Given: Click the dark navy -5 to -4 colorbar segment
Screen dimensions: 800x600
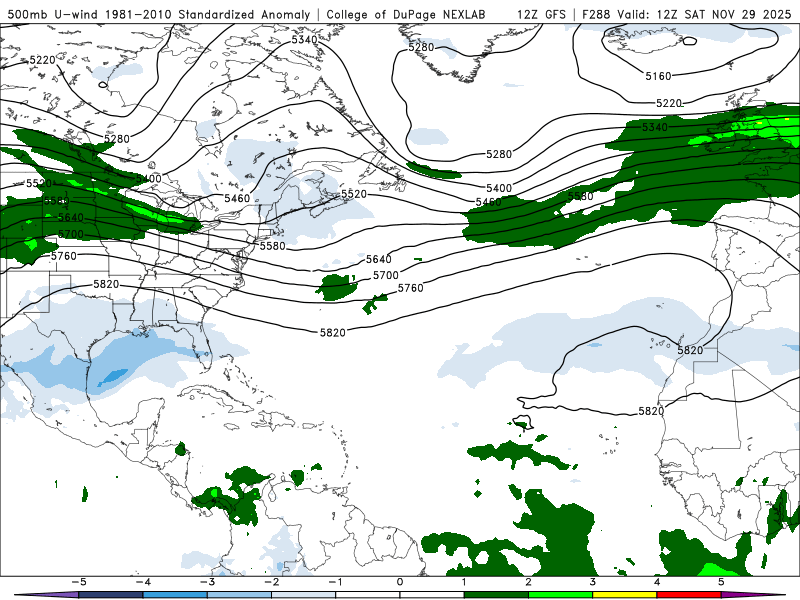Looking at the screenshot, I should point(111,595).
